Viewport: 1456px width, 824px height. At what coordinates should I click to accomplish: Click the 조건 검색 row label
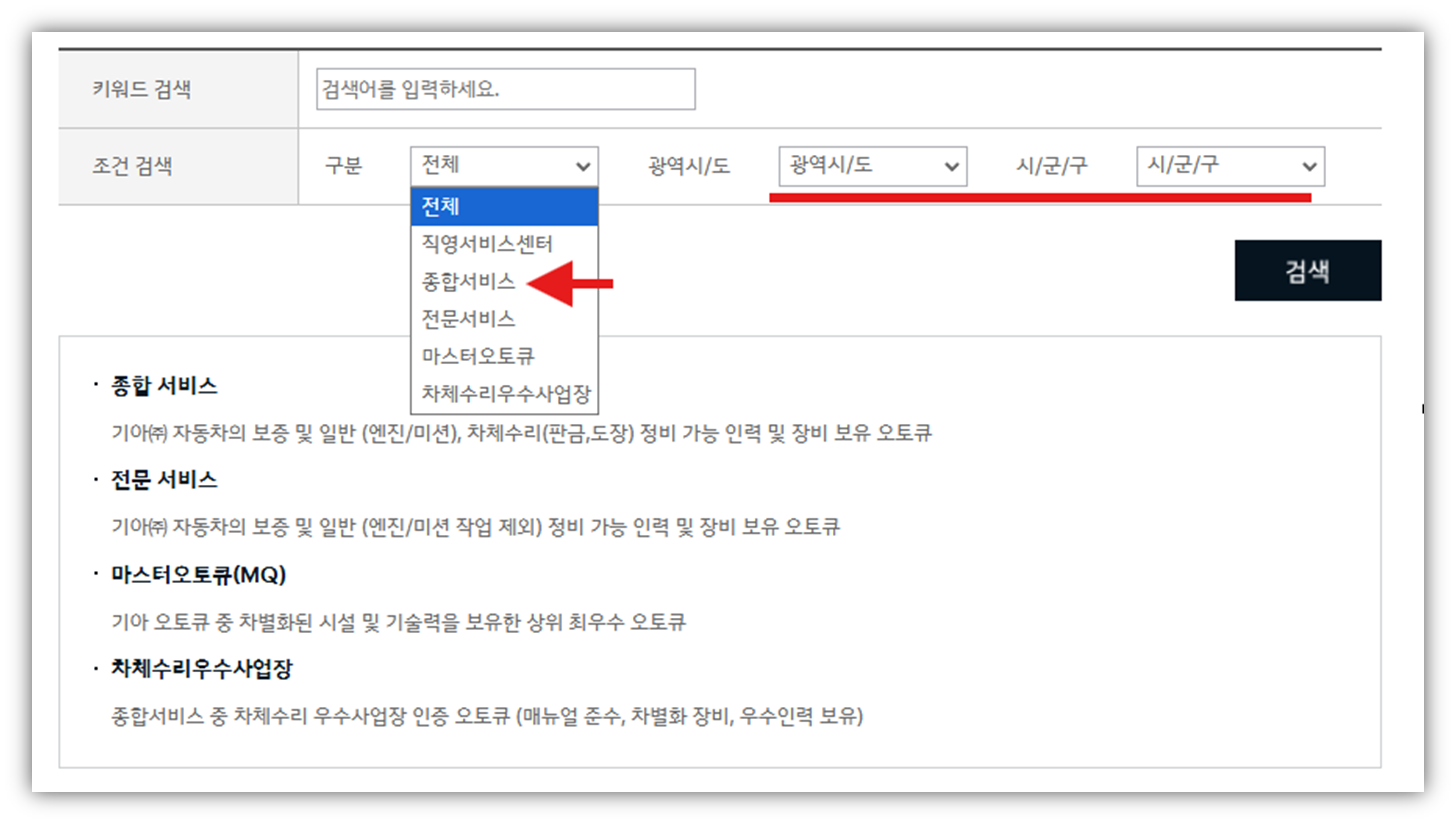tap(131, 166)
